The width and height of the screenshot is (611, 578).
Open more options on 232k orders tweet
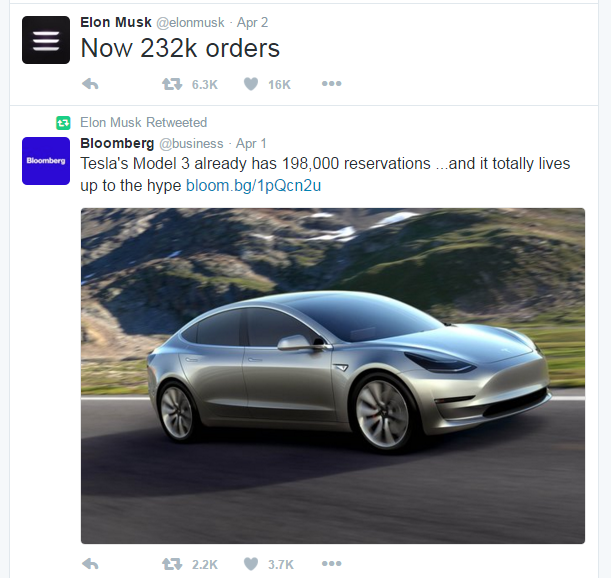(332, 83)
